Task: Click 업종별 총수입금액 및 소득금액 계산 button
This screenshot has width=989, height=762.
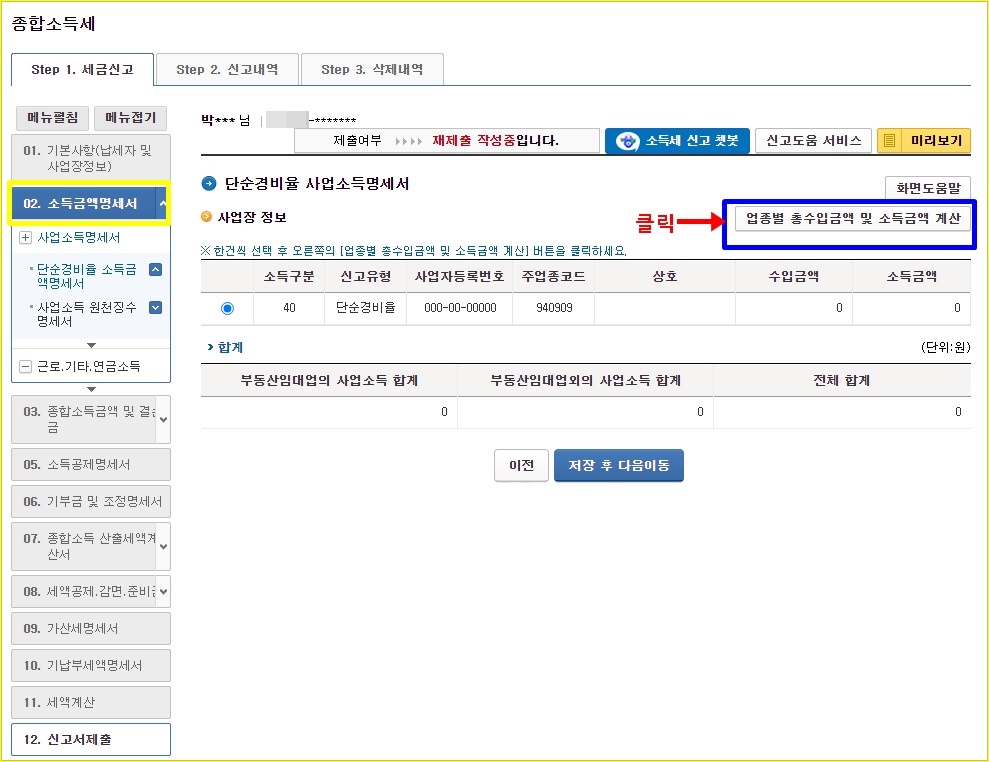Action: pyautogui.click(x=853, y=219)
